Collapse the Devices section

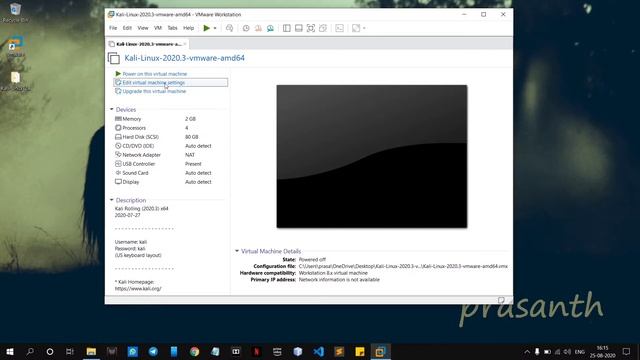[x=112, y=109]
